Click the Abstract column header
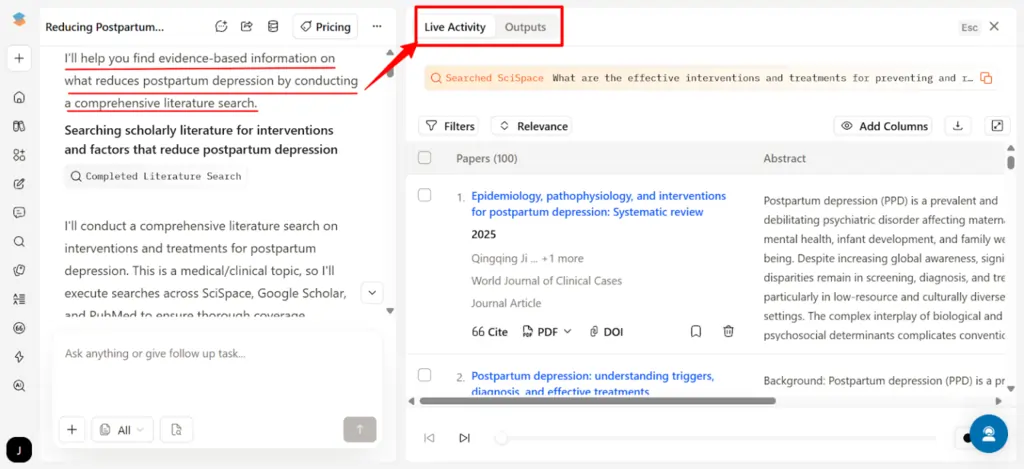1024x469 pixels. point(784,158)
